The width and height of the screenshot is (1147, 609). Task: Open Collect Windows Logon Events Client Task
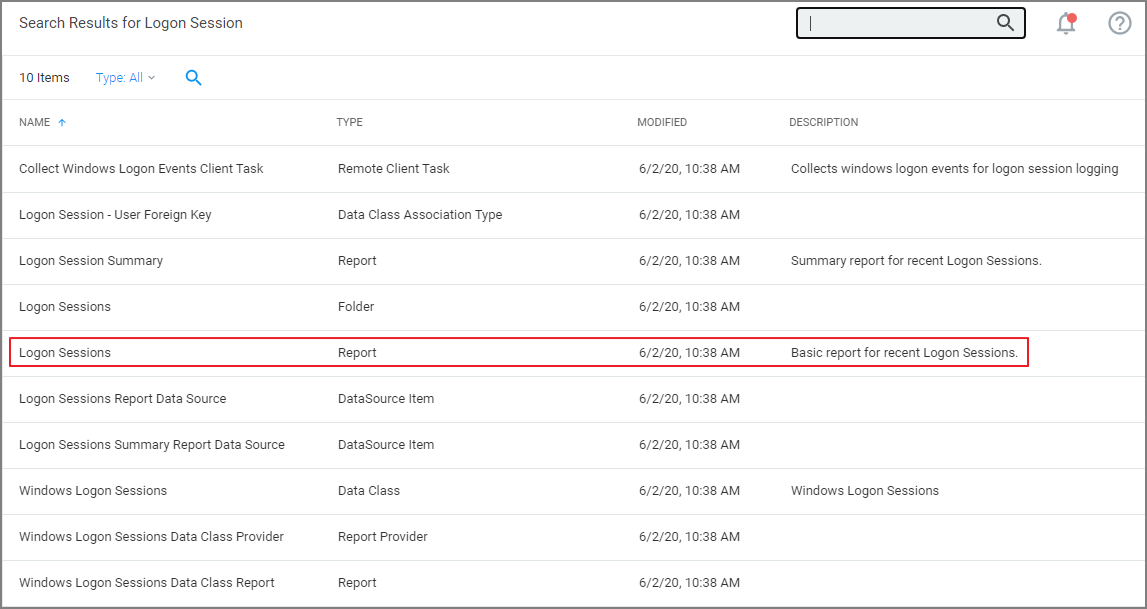[140, 168]
